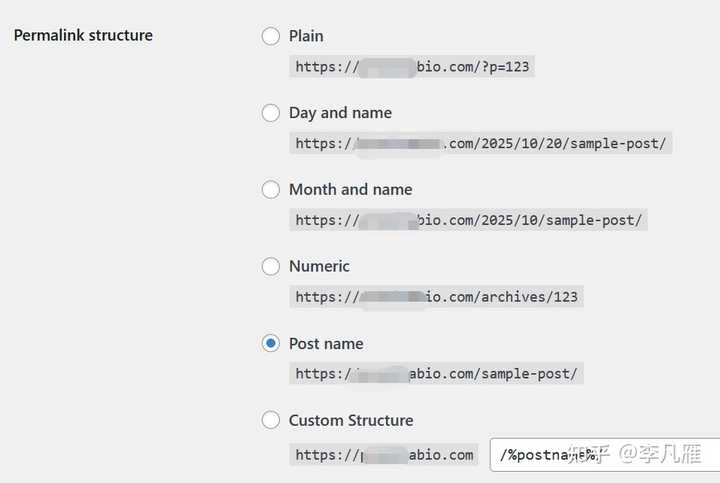
Task: Click the example URL under Post name
Action: 436,374
